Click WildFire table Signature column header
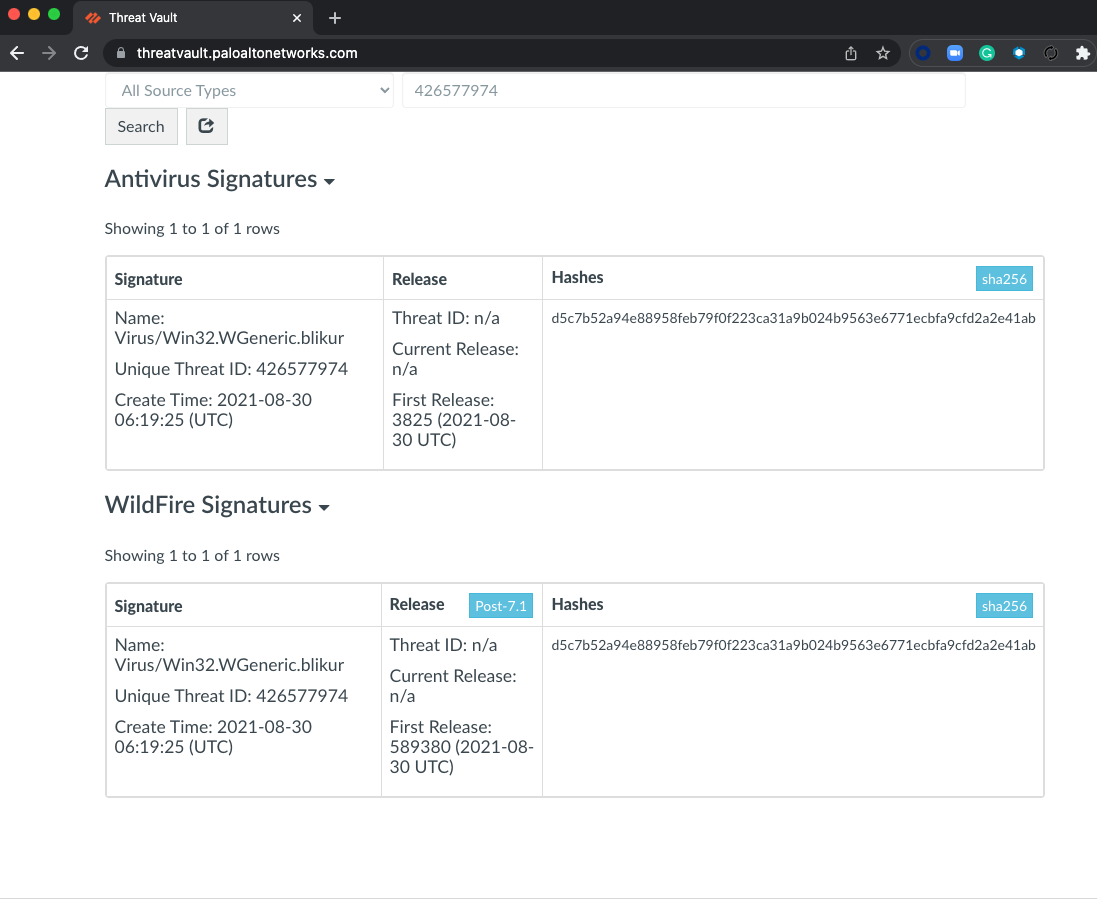The height and width of the screenshot is (917, 1097). pos(148,606)
